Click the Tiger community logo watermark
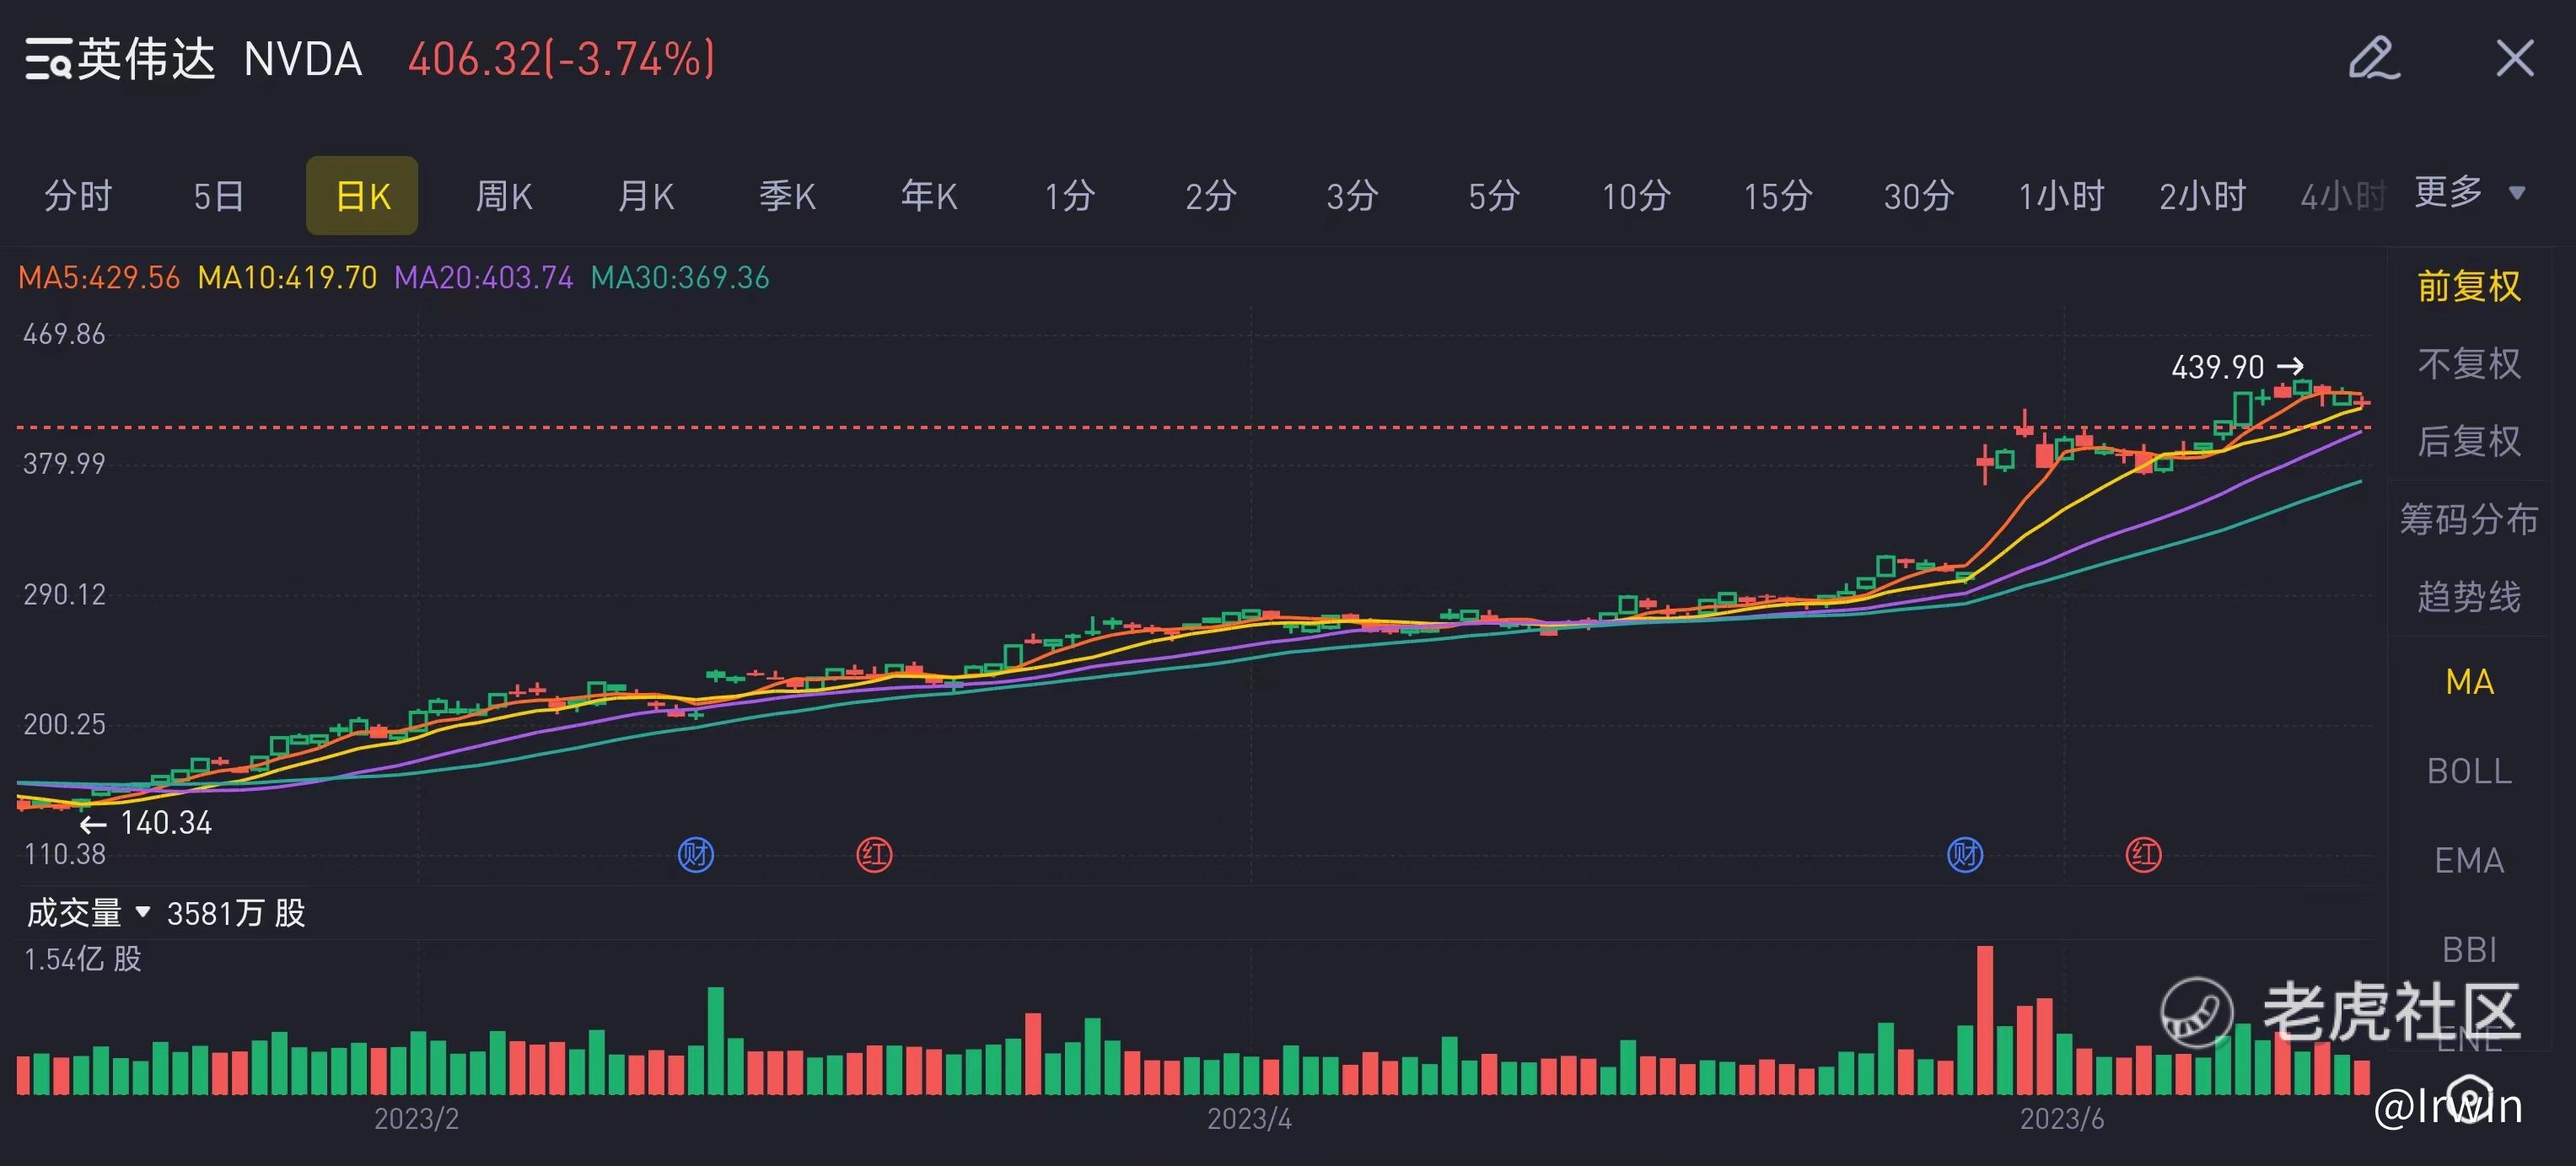 [2196, 1012]
